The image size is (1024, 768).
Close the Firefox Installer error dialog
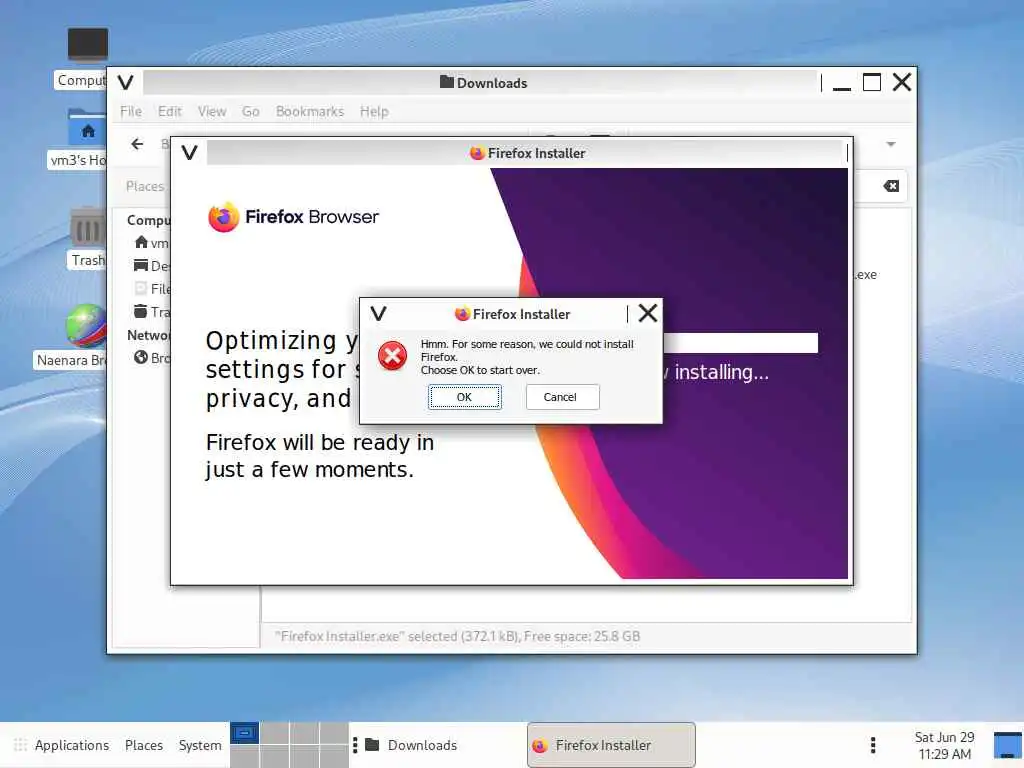coord(647,313)
